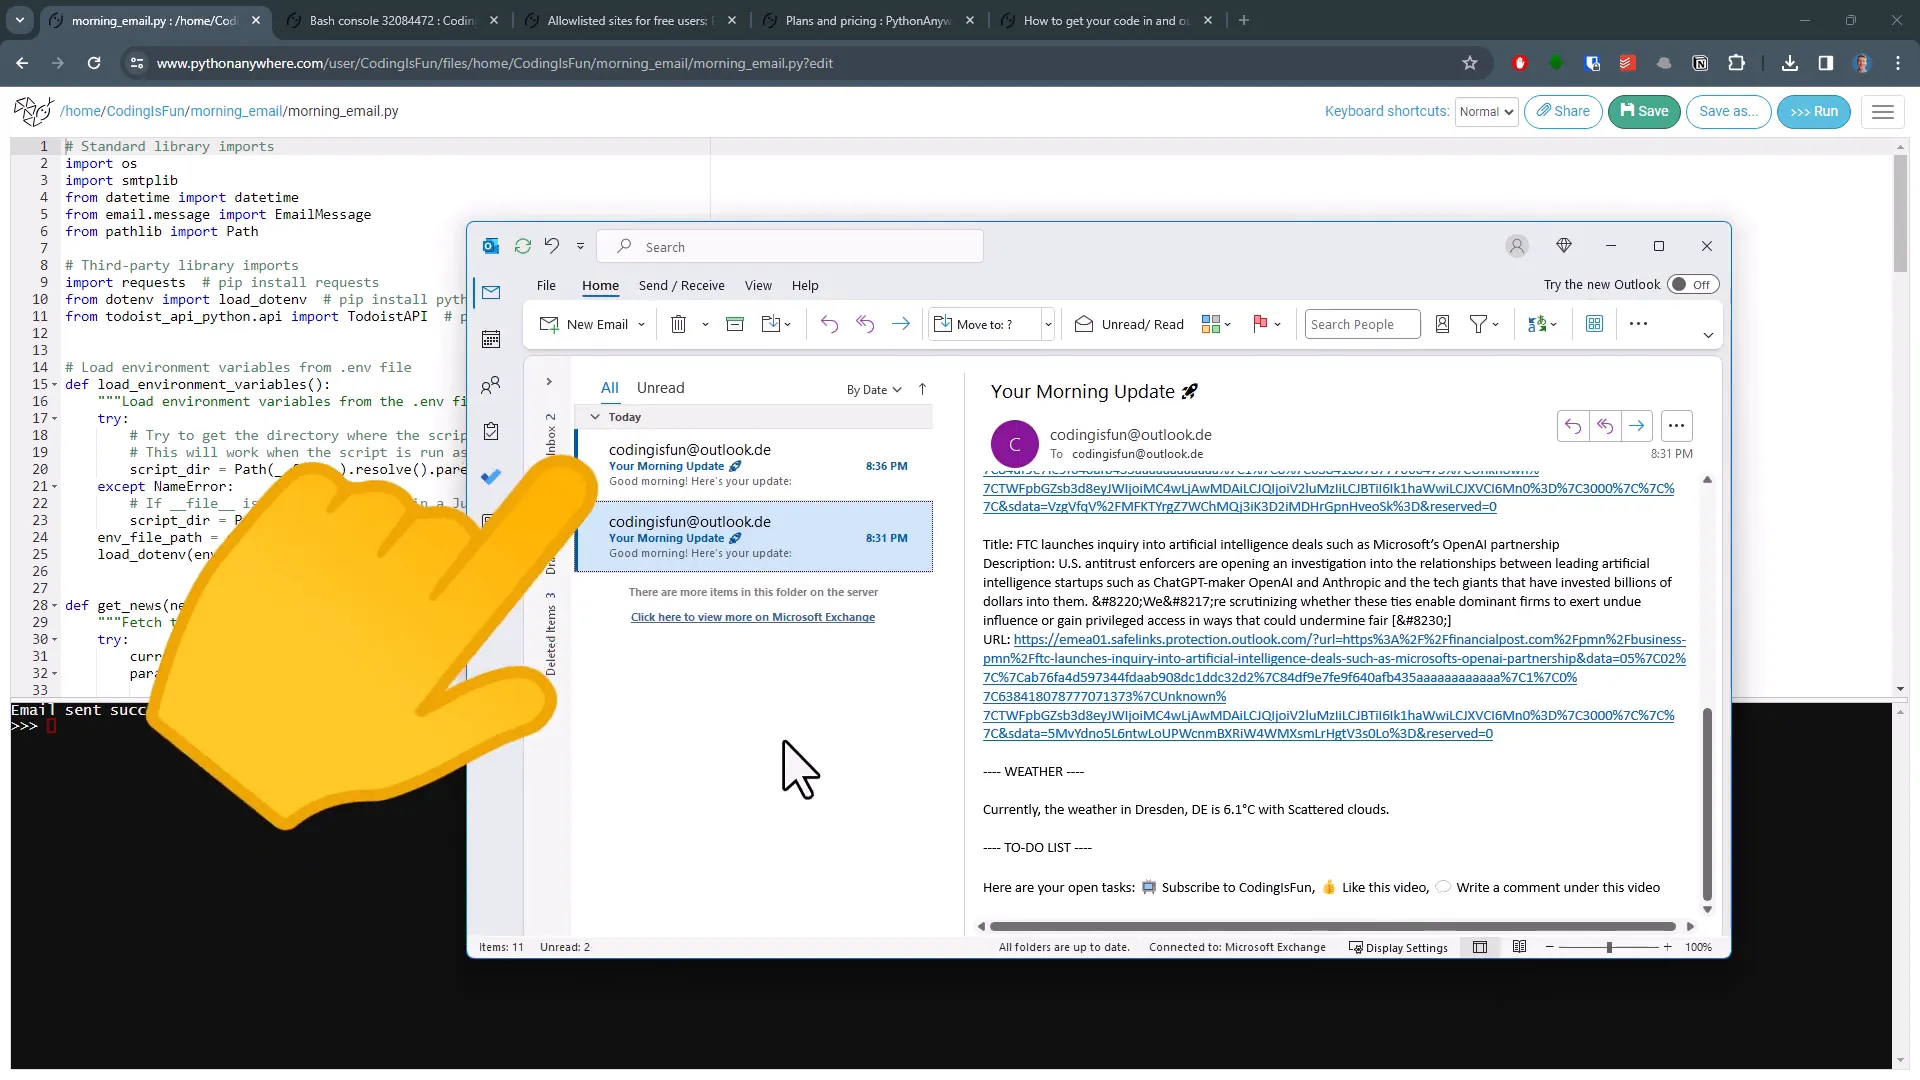Click the reading pane's horizontal scrollbar
The image size is (1920, 1080).
point(1332,927)
